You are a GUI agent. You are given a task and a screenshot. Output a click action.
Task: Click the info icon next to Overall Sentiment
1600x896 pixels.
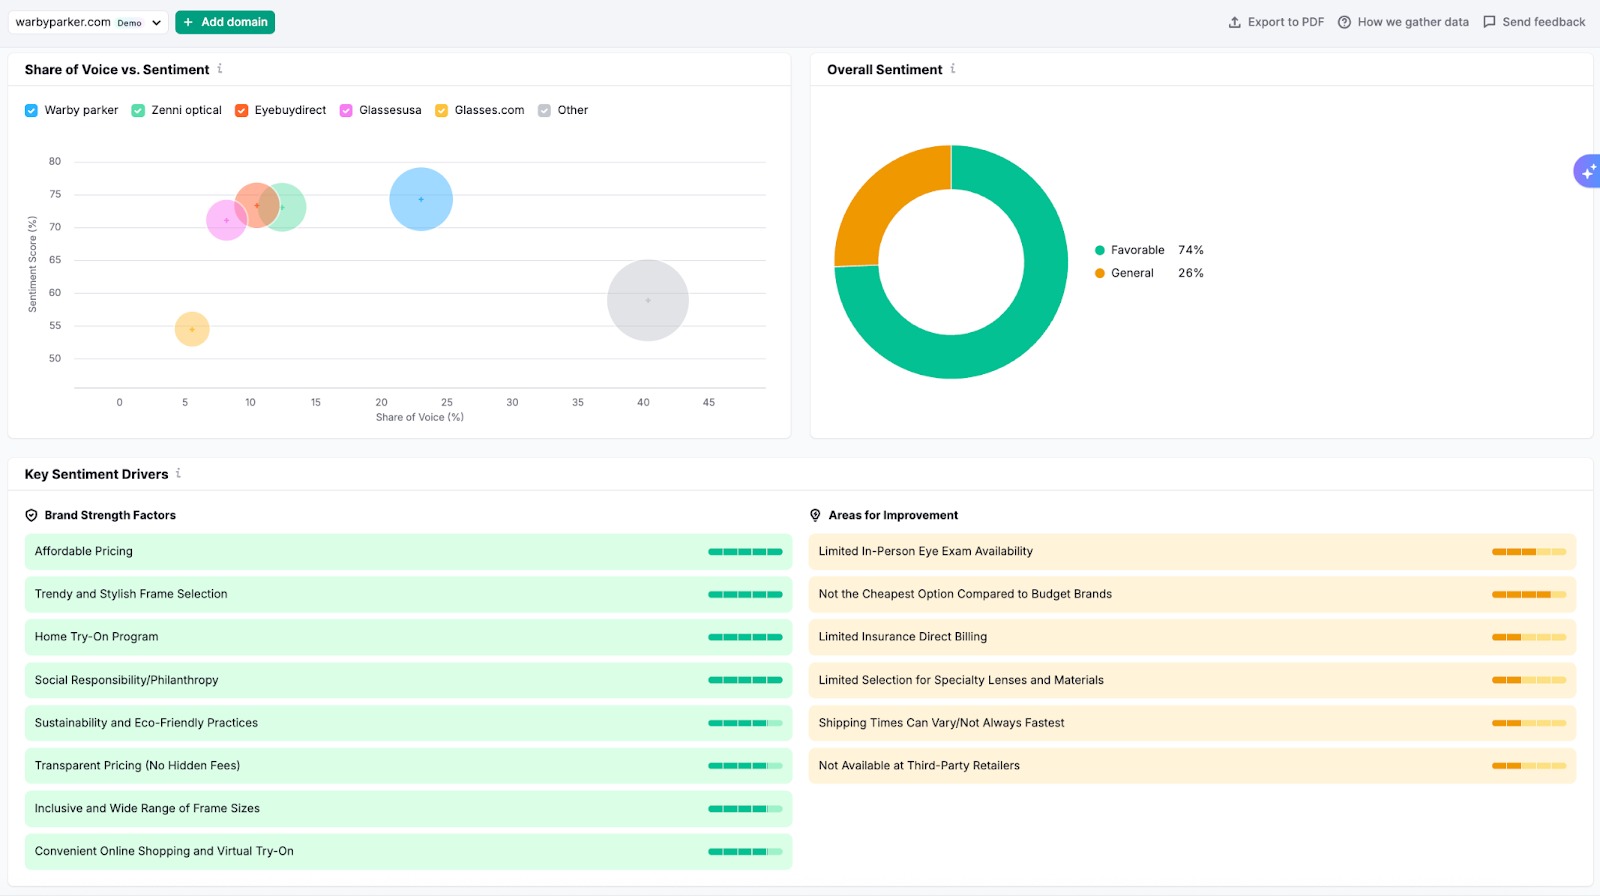[953, 69]
